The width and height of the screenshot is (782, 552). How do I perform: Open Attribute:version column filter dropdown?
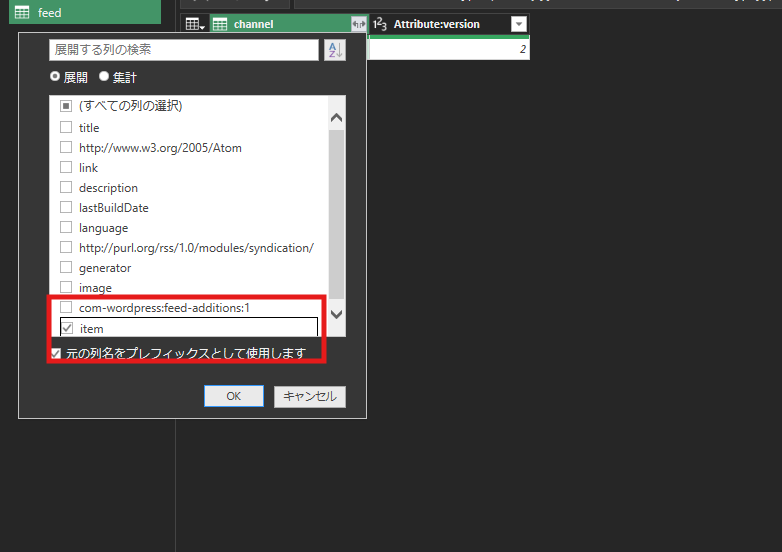[518, 24]
